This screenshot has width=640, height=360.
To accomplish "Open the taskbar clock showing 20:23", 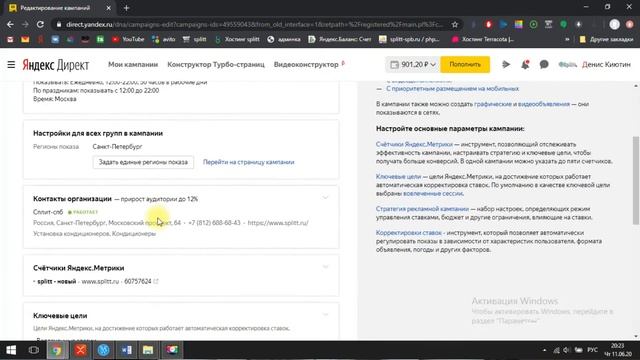I will (618, 350).
